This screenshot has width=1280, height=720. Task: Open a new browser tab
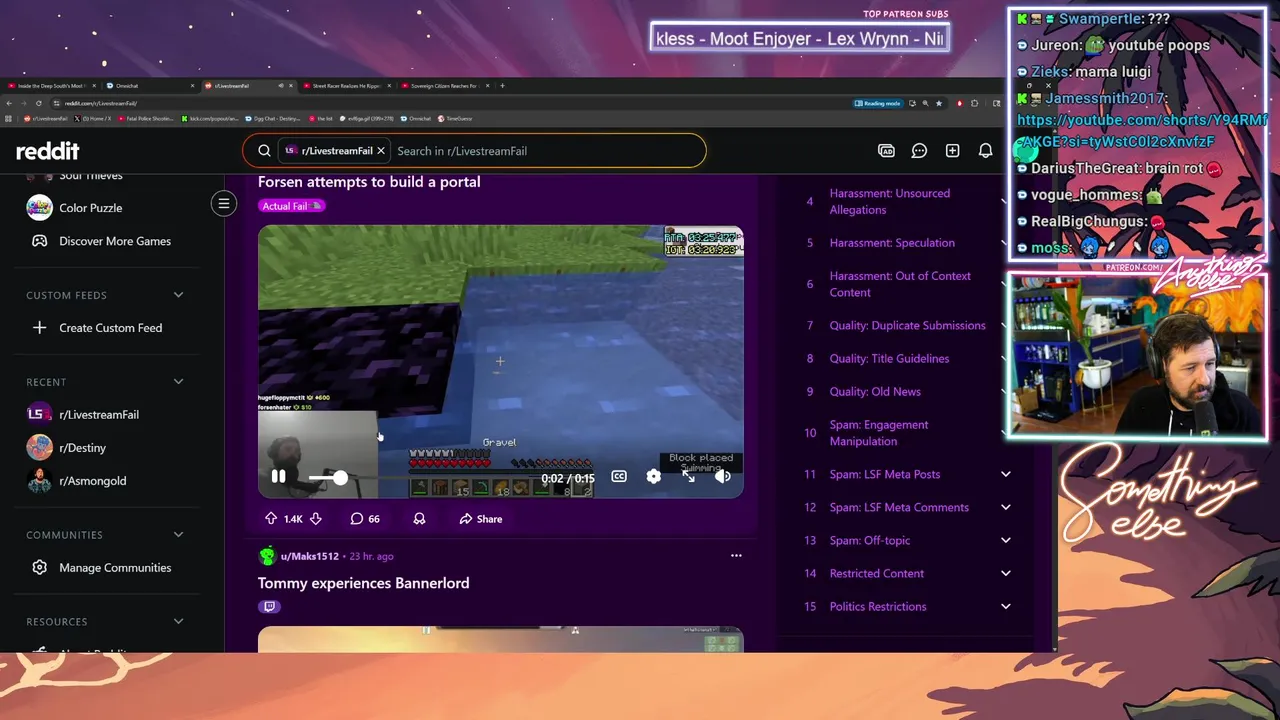(502, 86)
